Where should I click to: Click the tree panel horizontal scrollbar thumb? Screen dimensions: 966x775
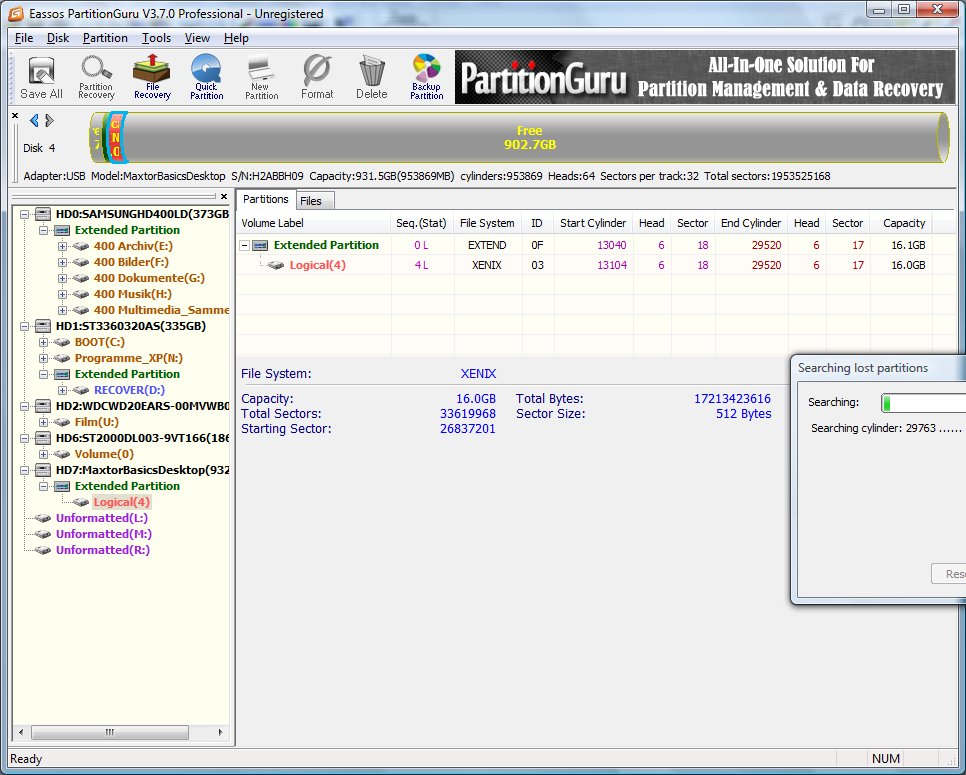click(110, 732)
